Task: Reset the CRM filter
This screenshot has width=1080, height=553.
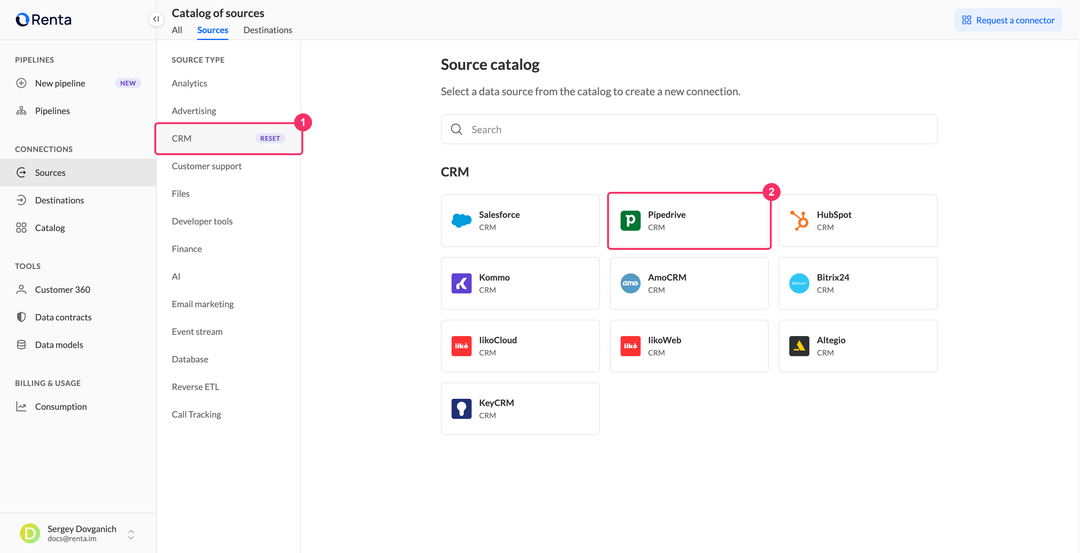Action: point(270,138)
